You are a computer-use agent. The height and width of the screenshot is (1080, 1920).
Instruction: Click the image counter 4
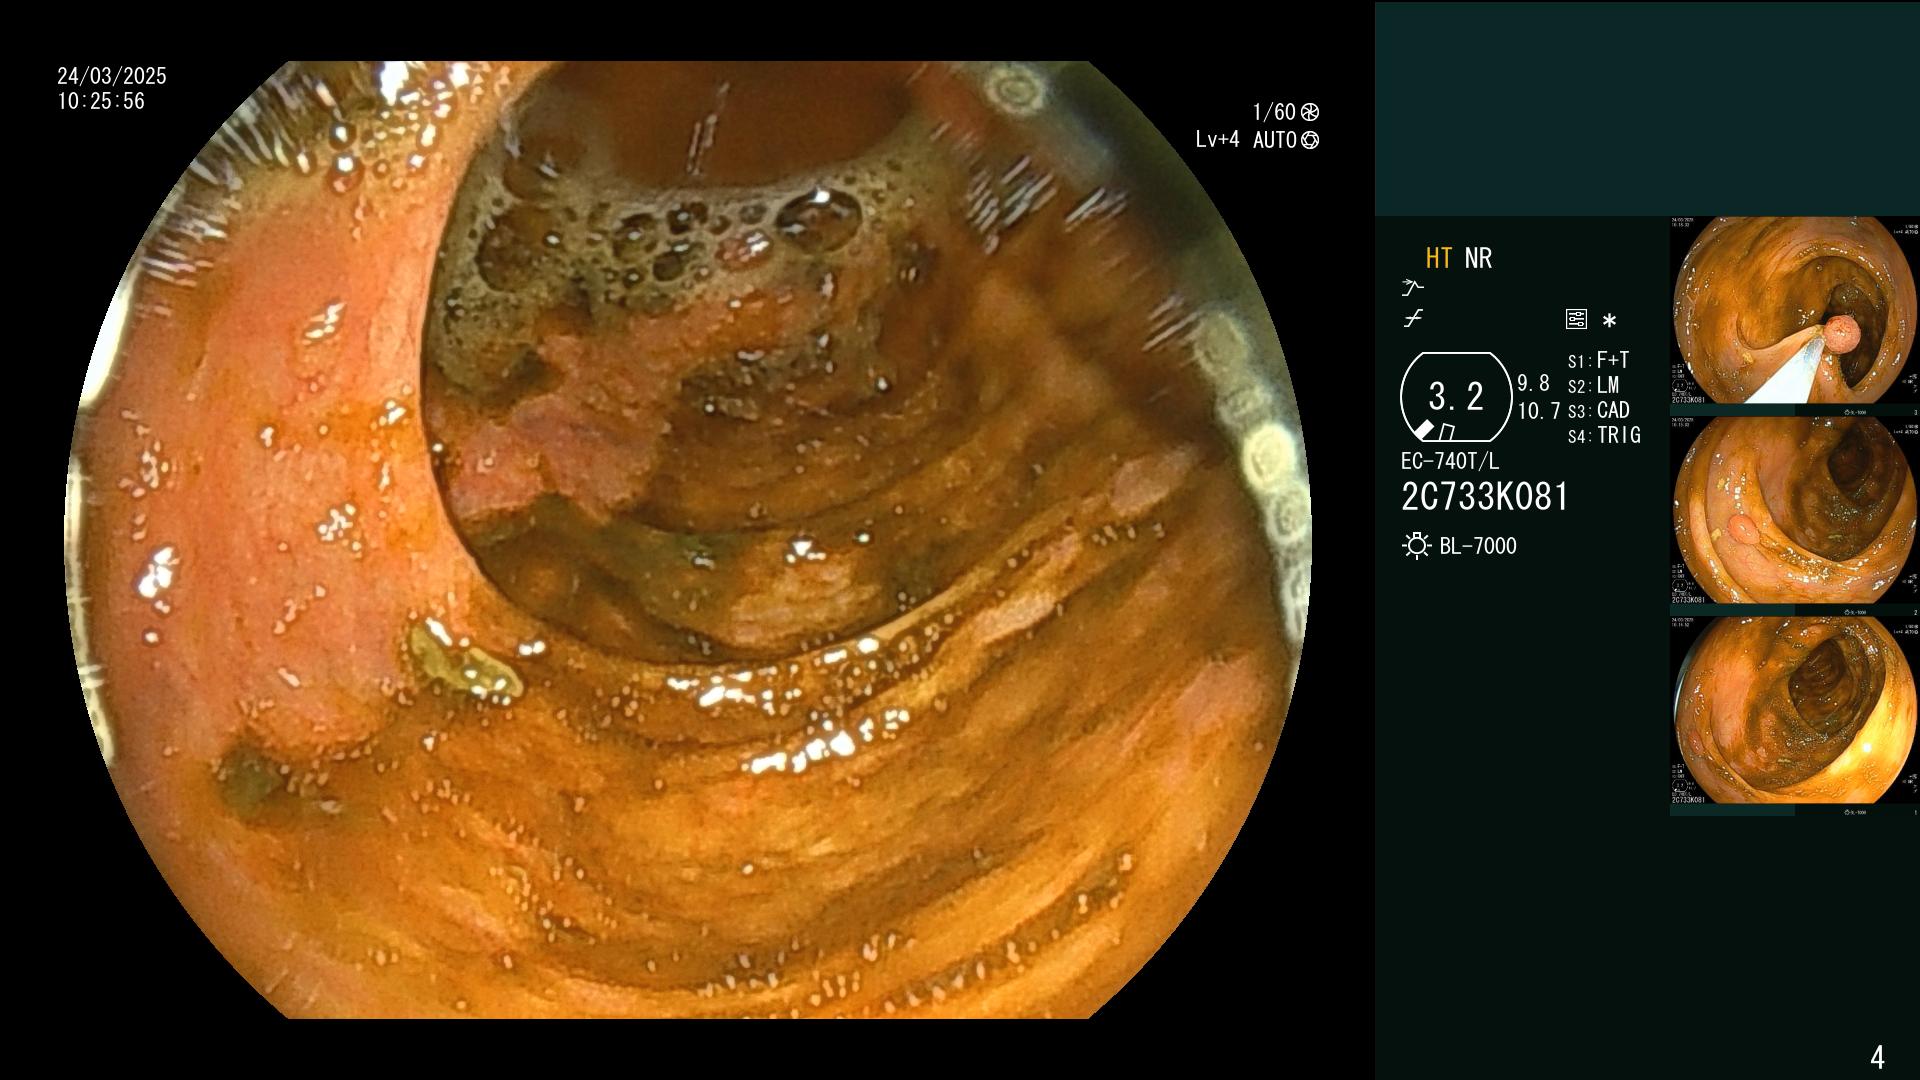point(1877,1057)
